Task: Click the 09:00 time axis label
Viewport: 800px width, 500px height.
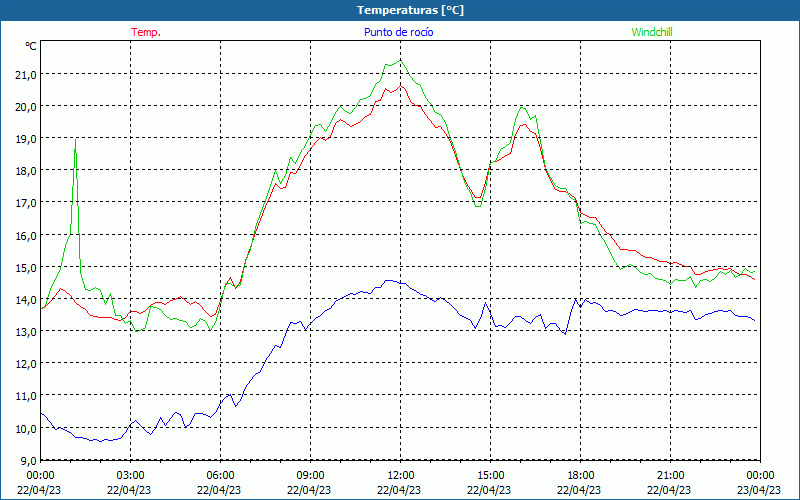Action: click(310, 476)
